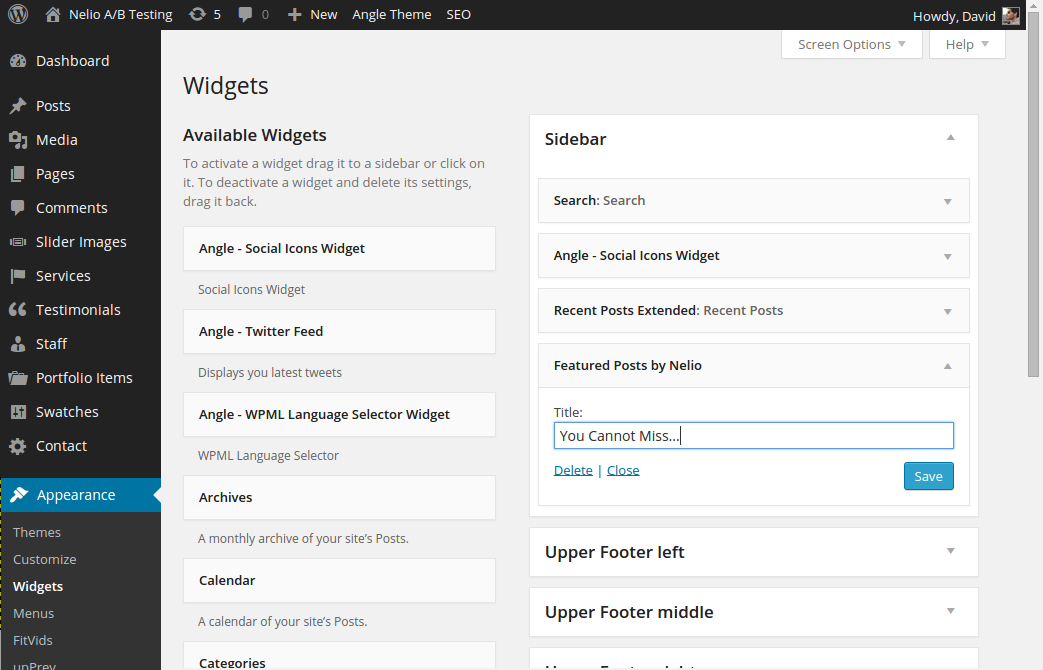Expand the Upper Footer left area
Screen dimensions: 1043x670
(x=950, y=552)
